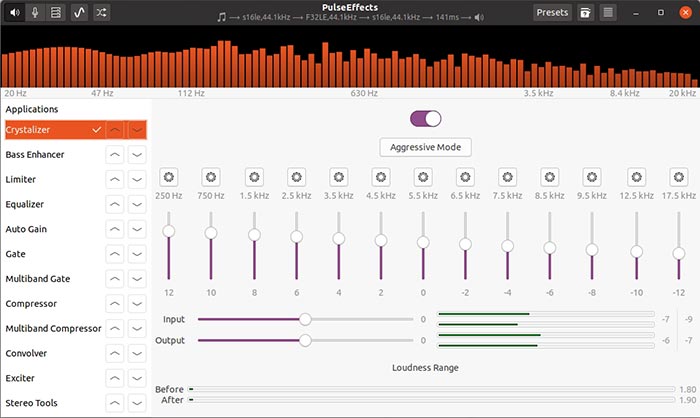700x418 pixels.
Task: Move Multiband Compressor up in the list
Action: click(x=115, y=329)
